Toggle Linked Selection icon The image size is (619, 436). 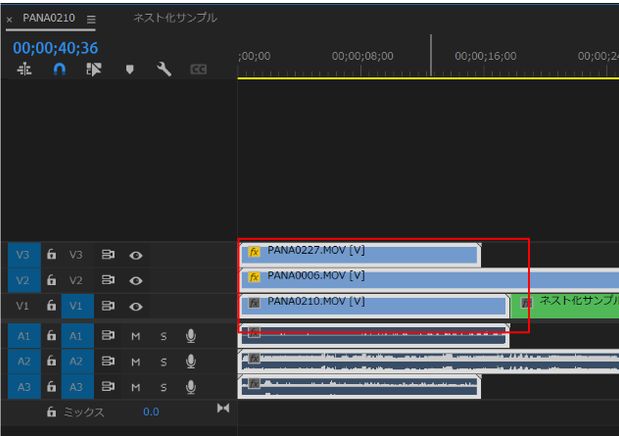pos(94,70)
